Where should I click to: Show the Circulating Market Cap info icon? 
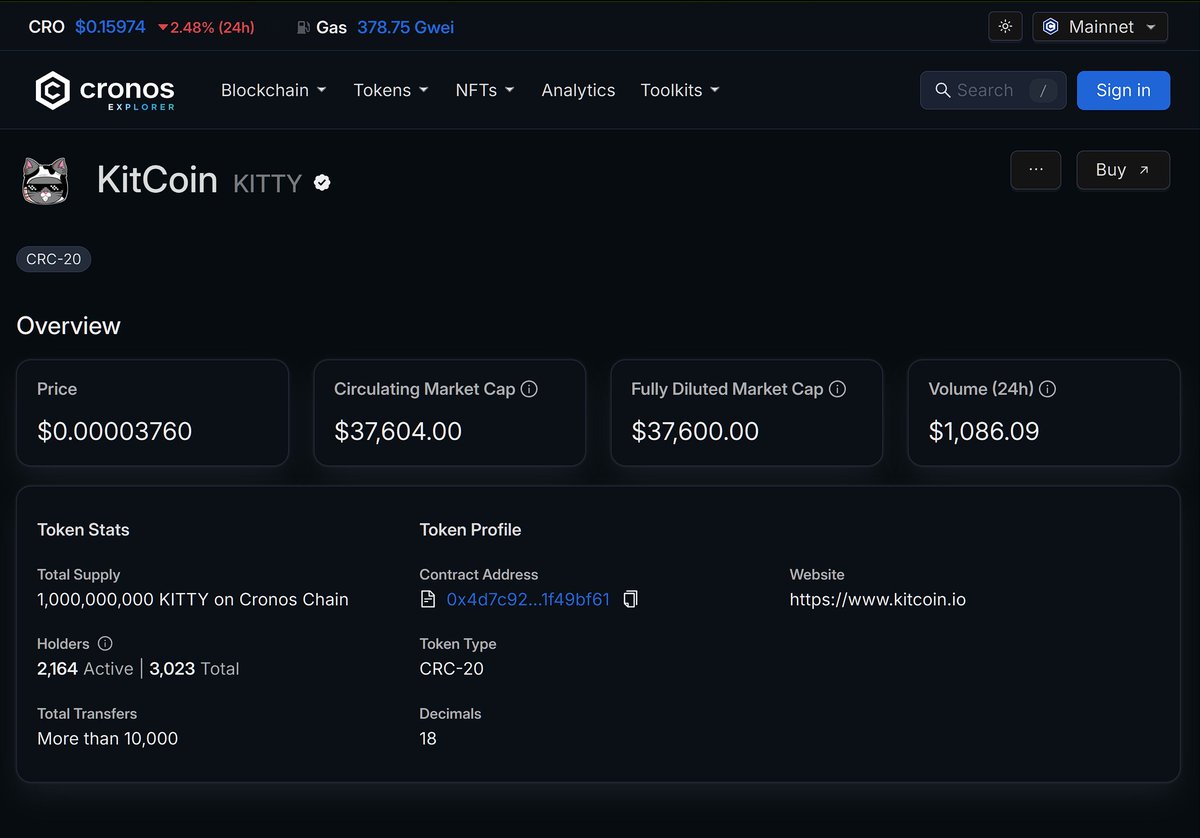coord(530,389)
